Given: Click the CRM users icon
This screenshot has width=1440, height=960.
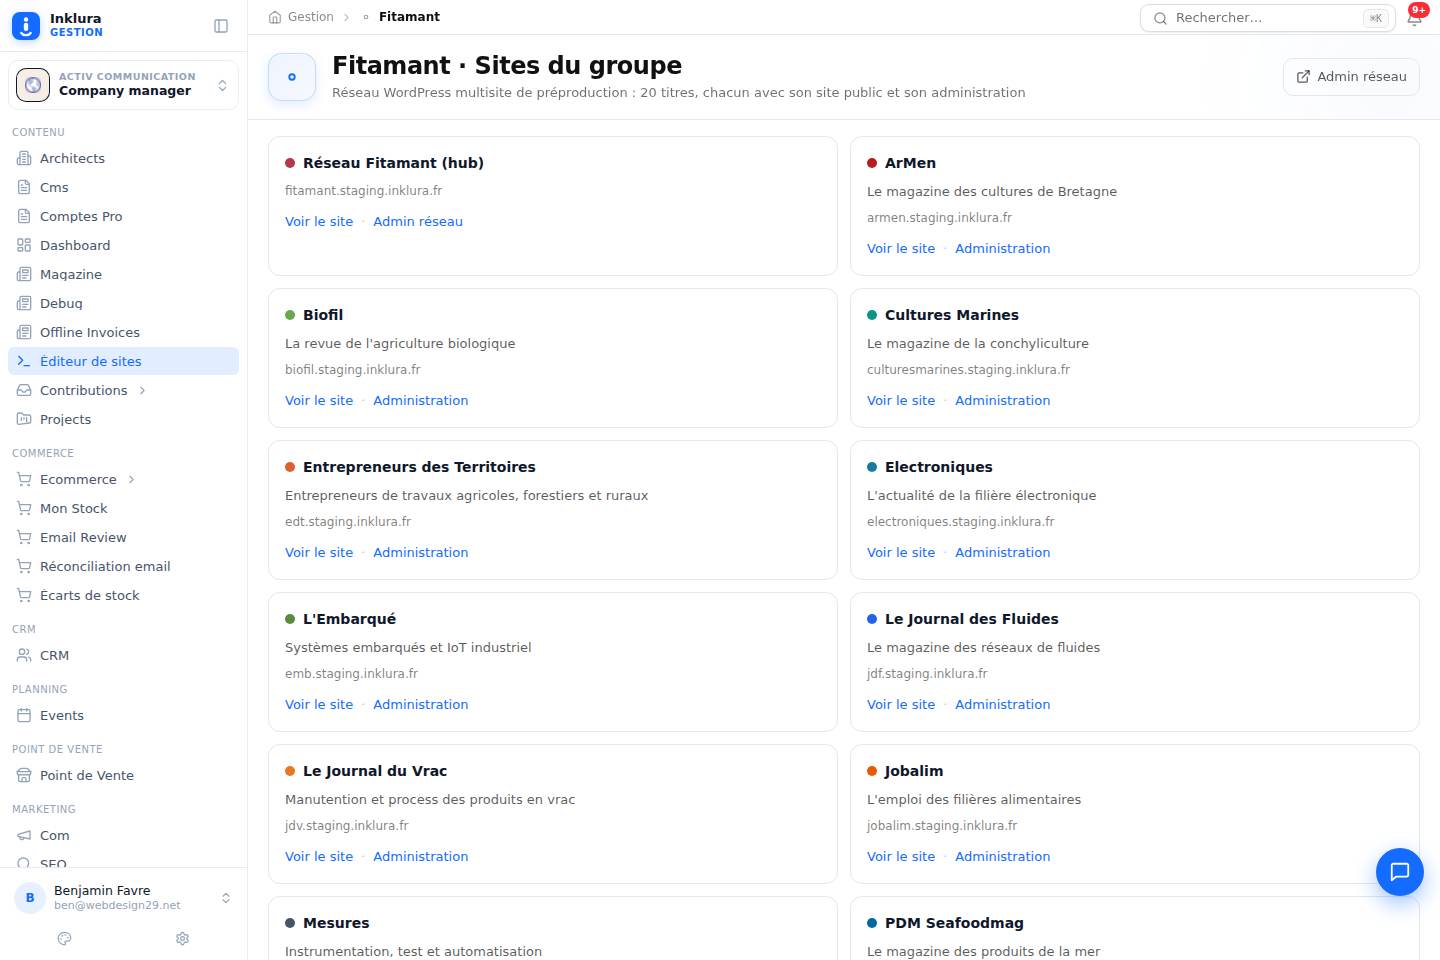Looking at the screenshot, I should coord(24,655).
